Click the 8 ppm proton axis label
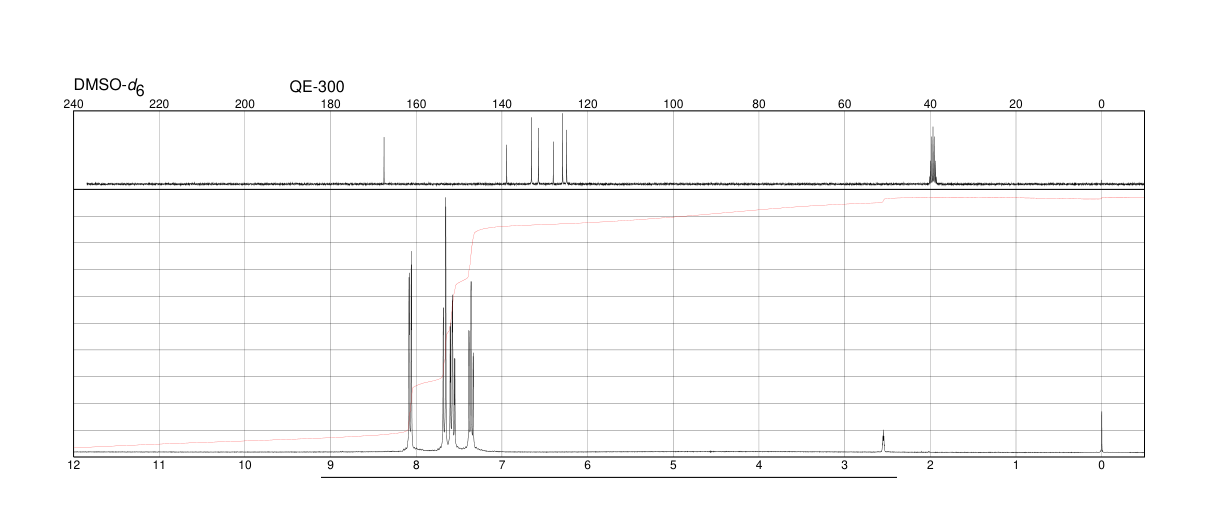This screenshot has height=528, width=1224. (x=416, y=465)
